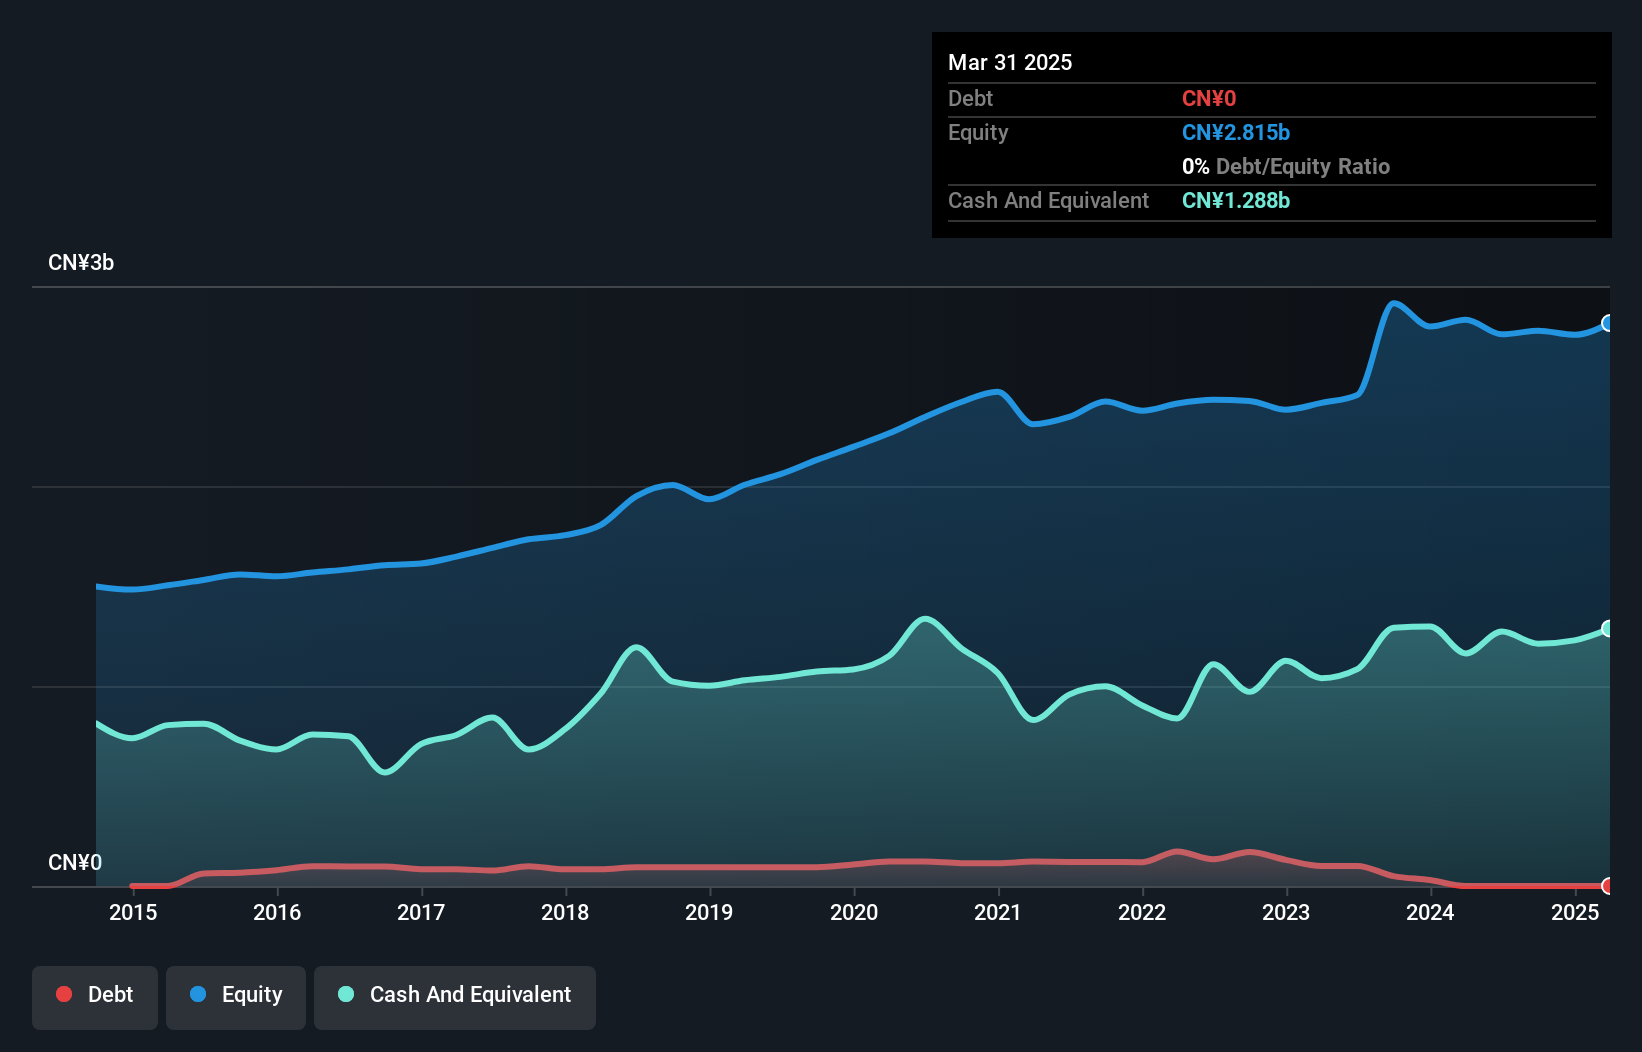Click the 2016 x-axis label
The image size is (1642, 1052).
click(277, 912)
